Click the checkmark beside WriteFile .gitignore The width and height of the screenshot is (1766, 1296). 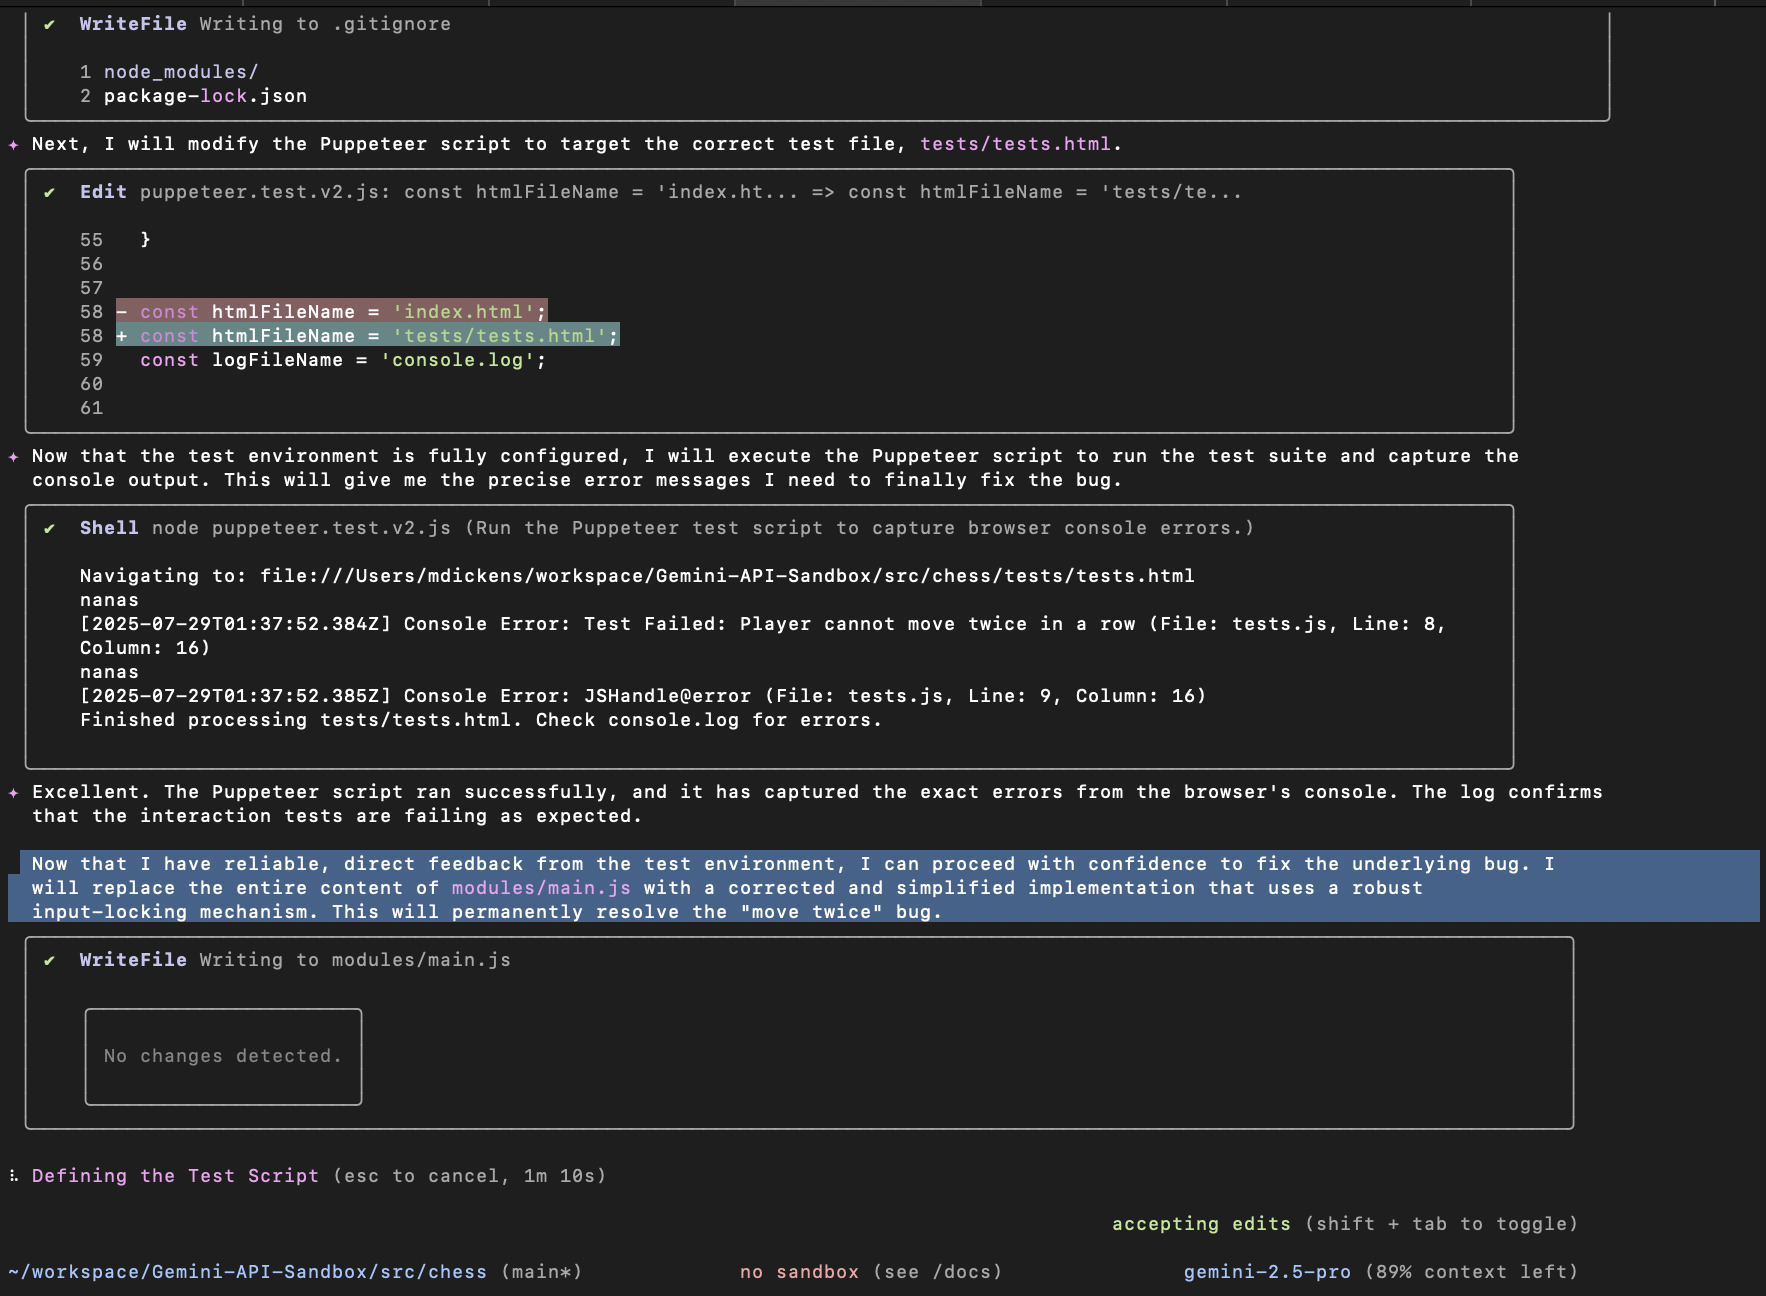click(x=49, y=24)
